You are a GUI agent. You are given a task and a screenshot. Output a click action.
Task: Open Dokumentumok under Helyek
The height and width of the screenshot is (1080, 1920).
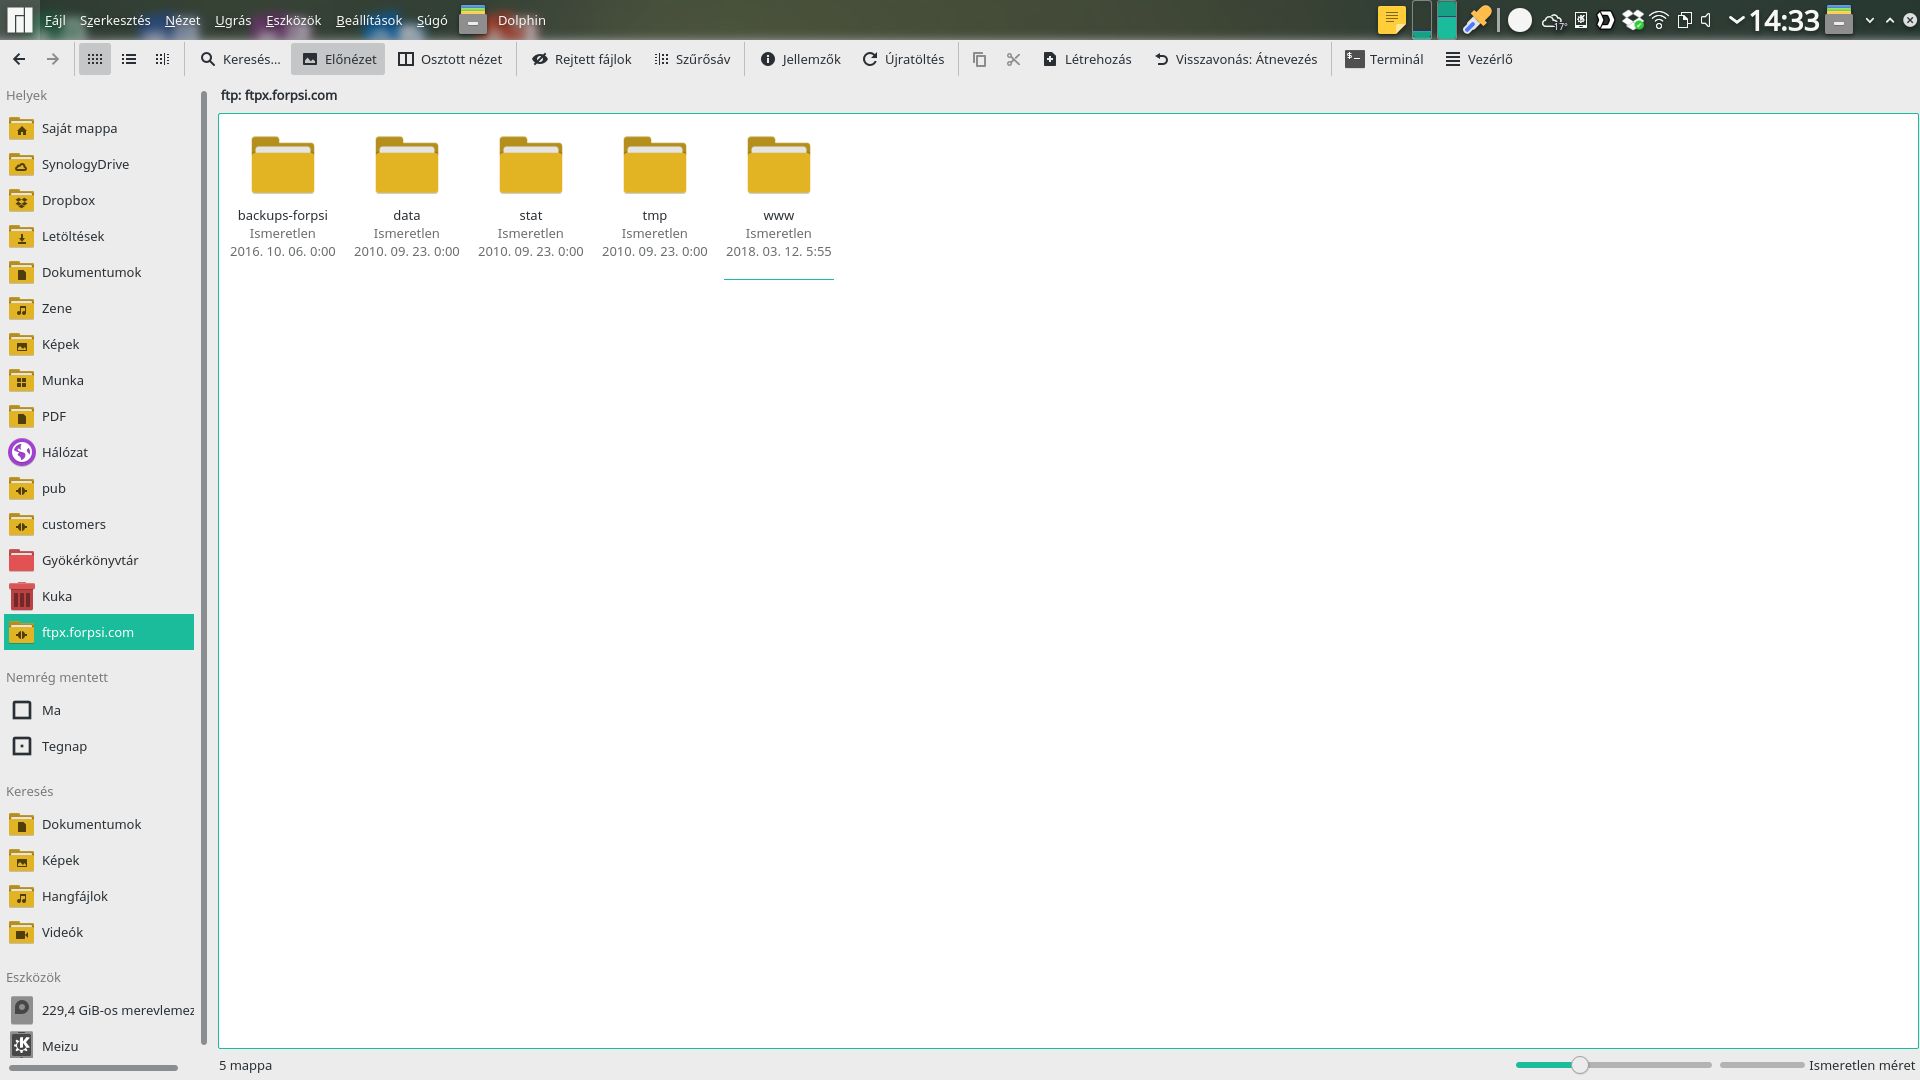(99, 272)
